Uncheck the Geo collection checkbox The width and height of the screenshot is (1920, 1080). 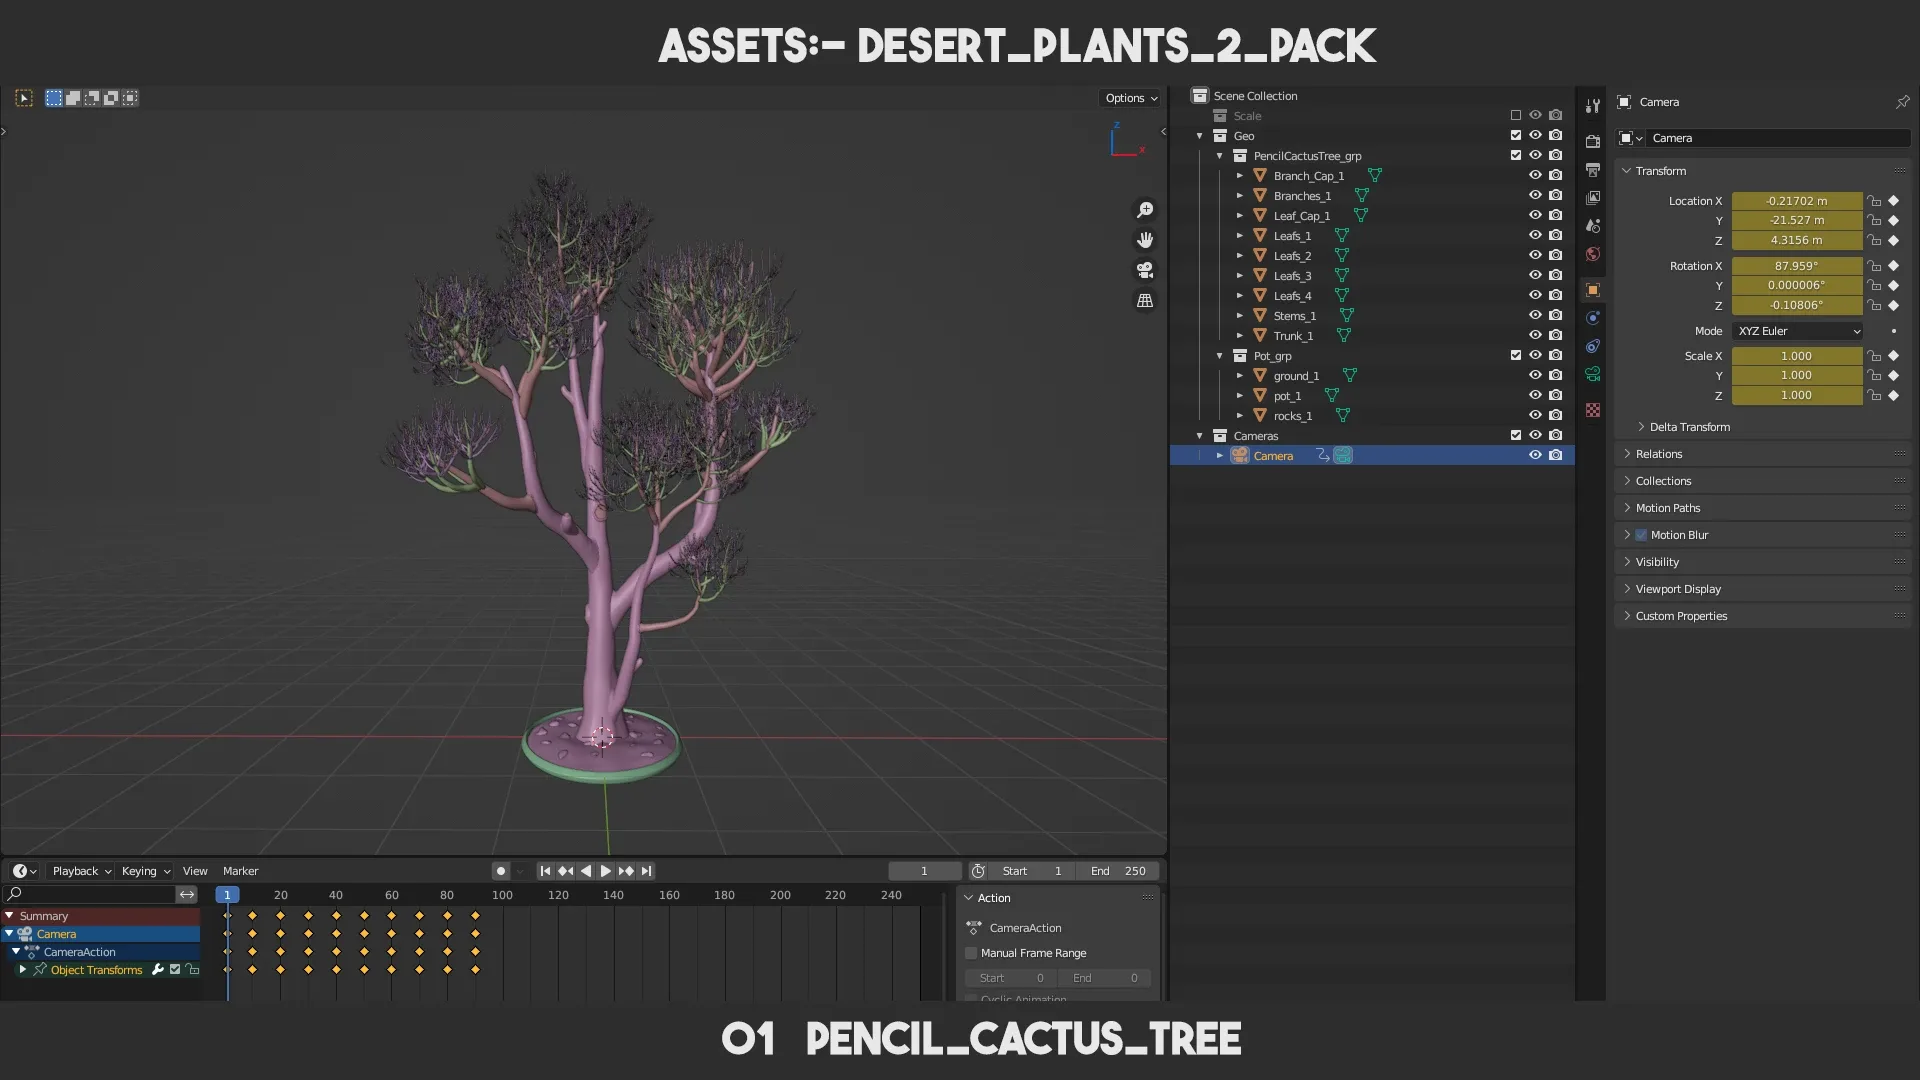pos(1516,135)
